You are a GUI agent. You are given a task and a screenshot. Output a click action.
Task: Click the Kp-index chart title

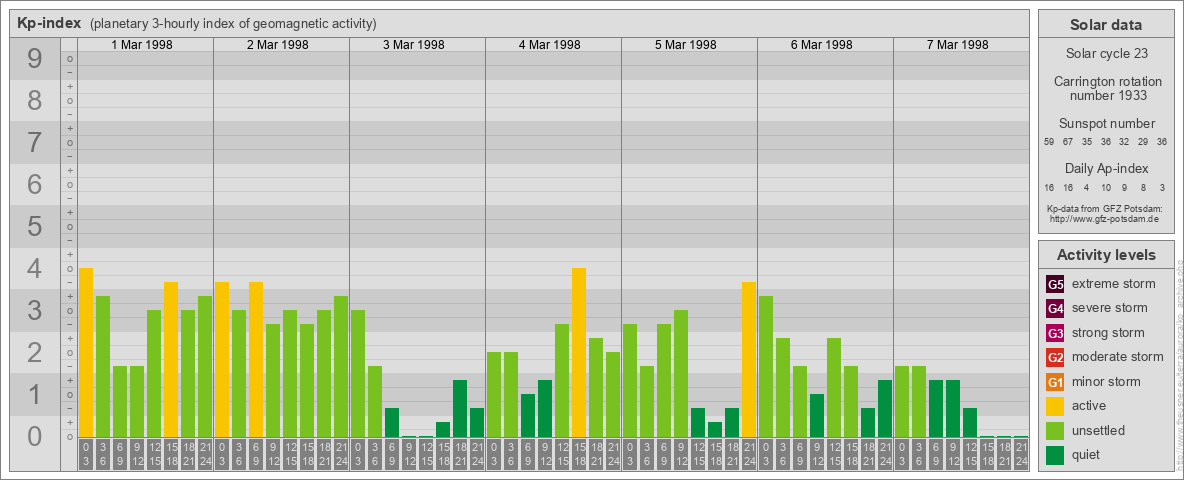point(49,23)
